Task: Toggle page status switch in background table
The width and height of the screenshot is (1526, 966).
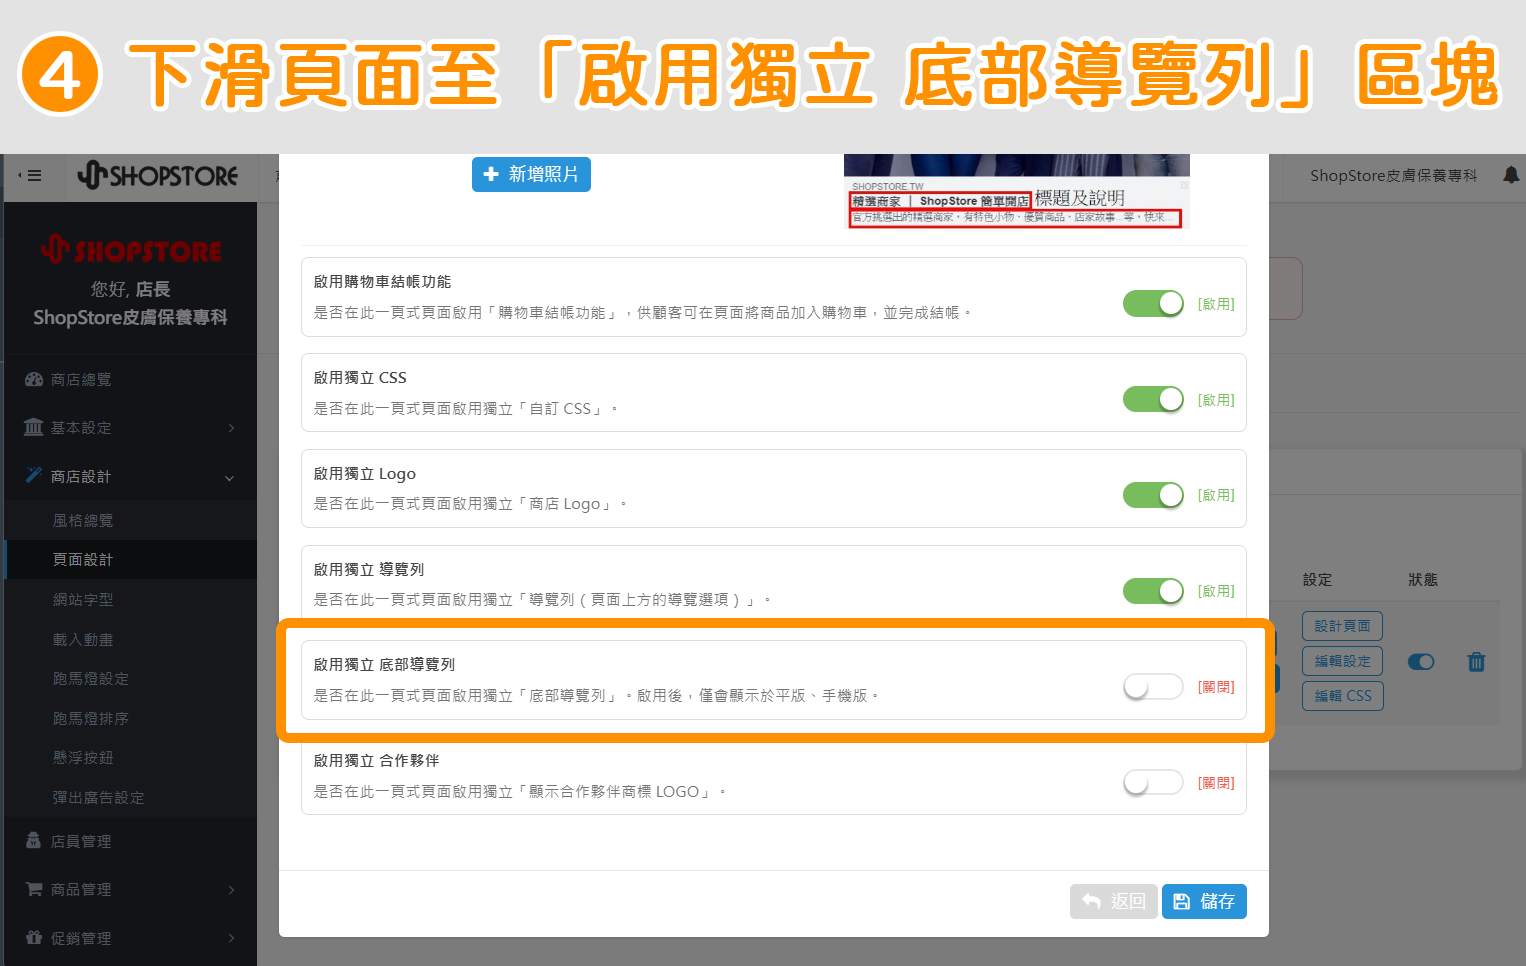Action: [x=1421, y=662]
